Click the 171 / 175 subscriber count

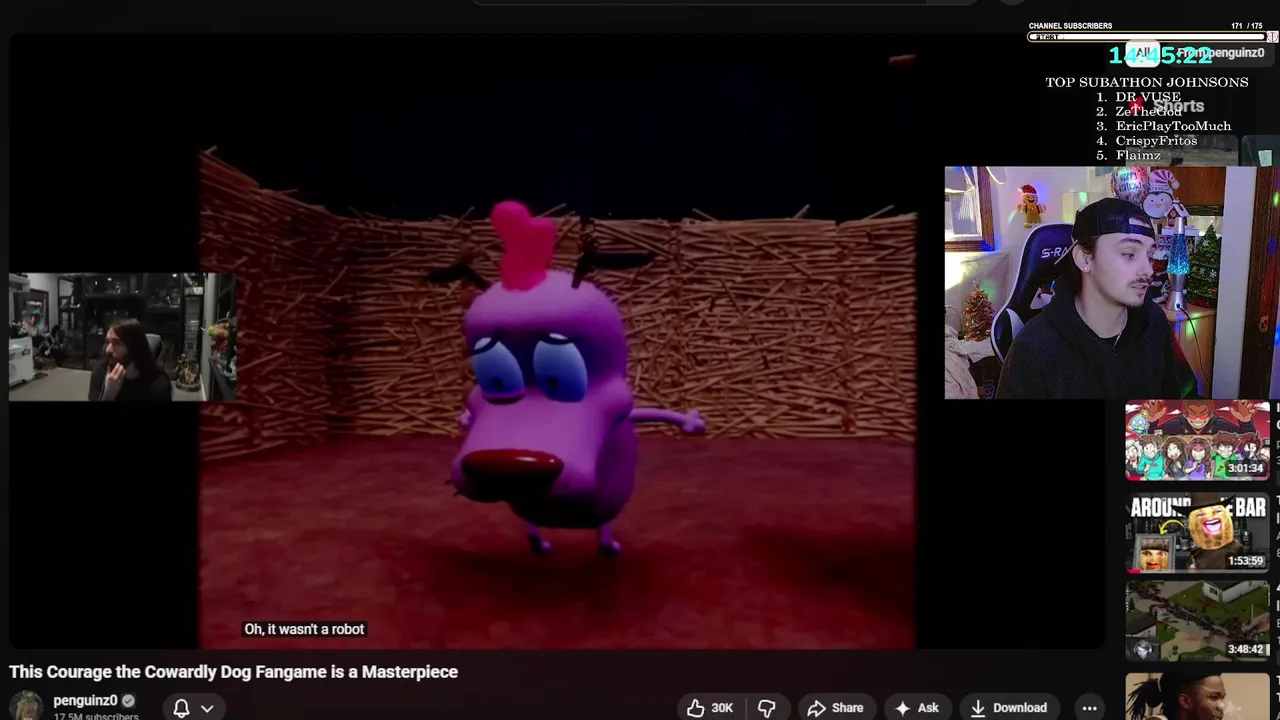tap(1247, 26)
